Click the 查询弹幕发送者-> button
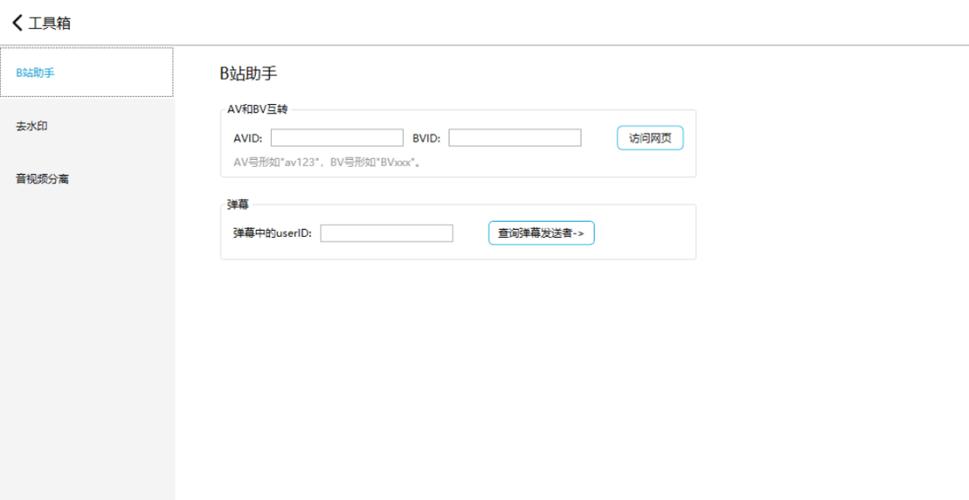The height and width of the screenshot is (500, 969). tap(541, 233)
